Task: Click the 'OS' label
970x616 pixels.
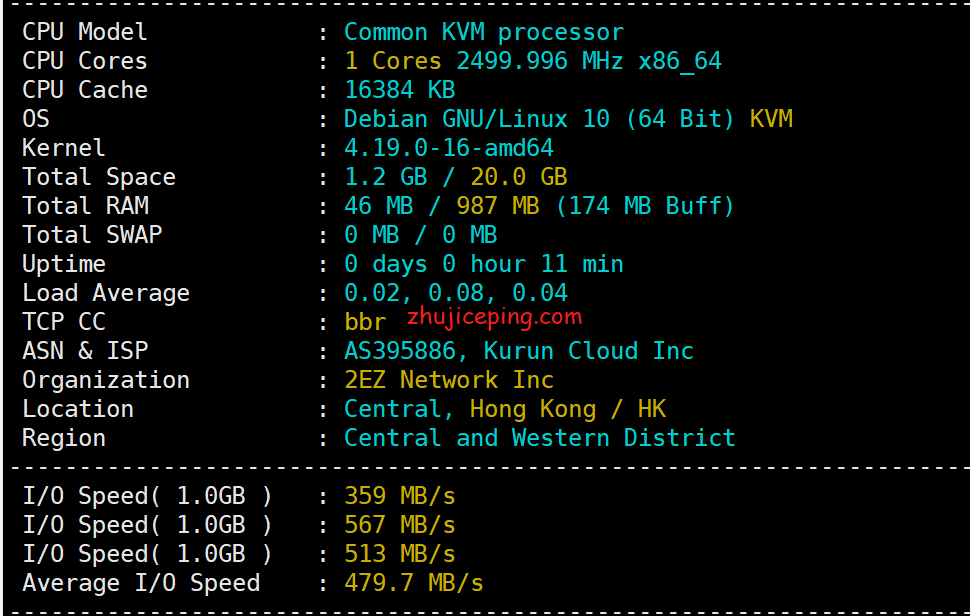Action: click(x=36, y=119)
